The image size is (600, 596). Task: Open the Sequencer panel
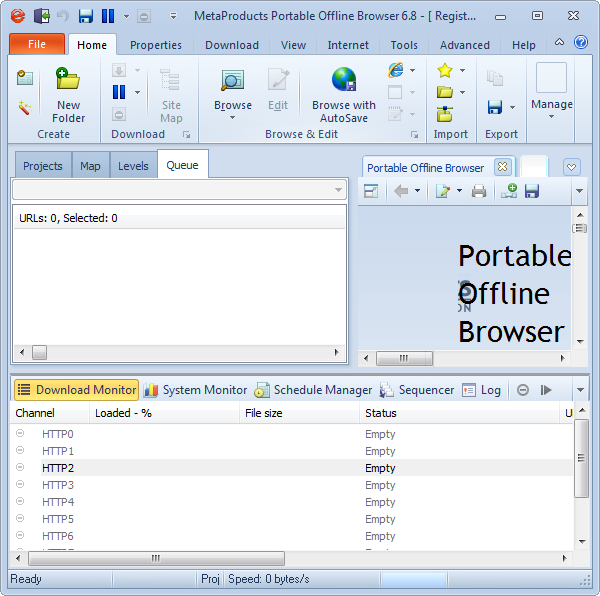417,390
